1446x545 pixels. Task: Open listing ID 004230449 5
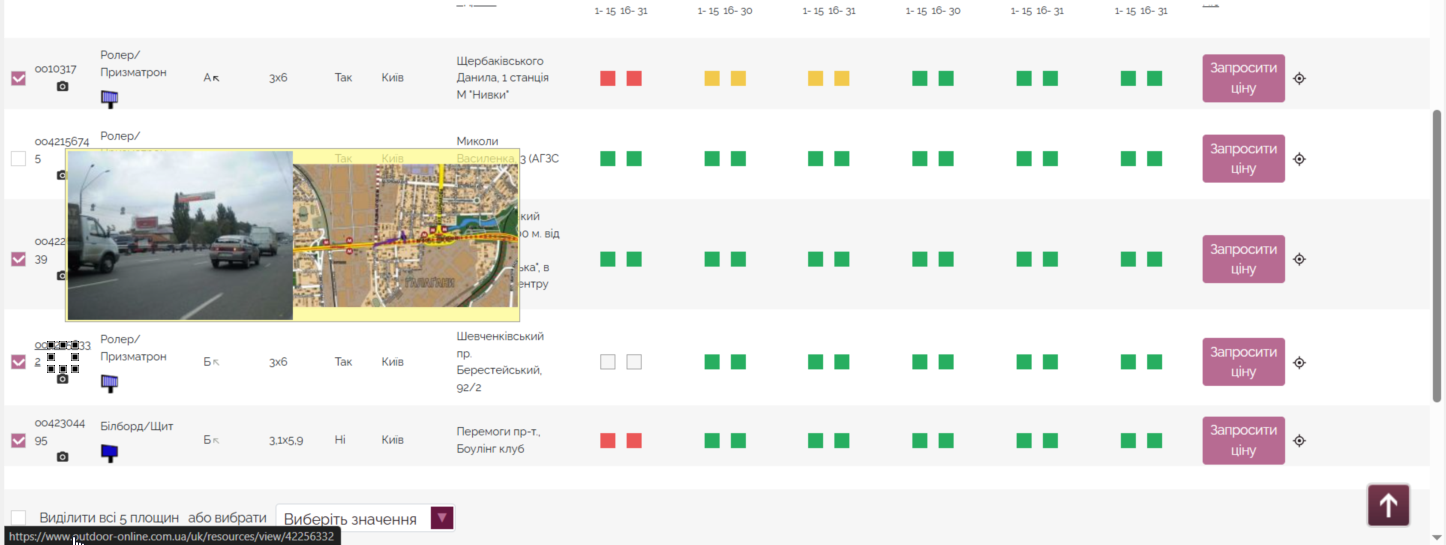tap(60, 432)
